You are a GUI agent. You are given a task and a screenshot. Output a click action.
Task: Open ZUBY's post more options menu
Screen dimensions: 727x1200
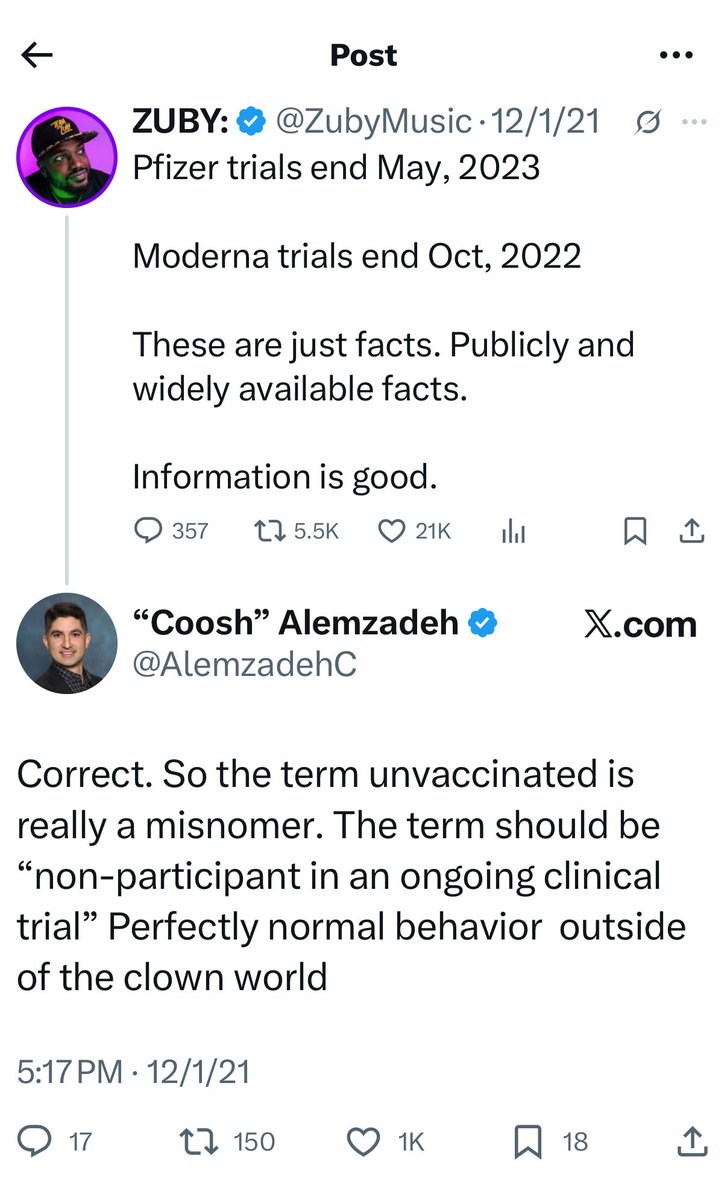click(x=692, y=122)
